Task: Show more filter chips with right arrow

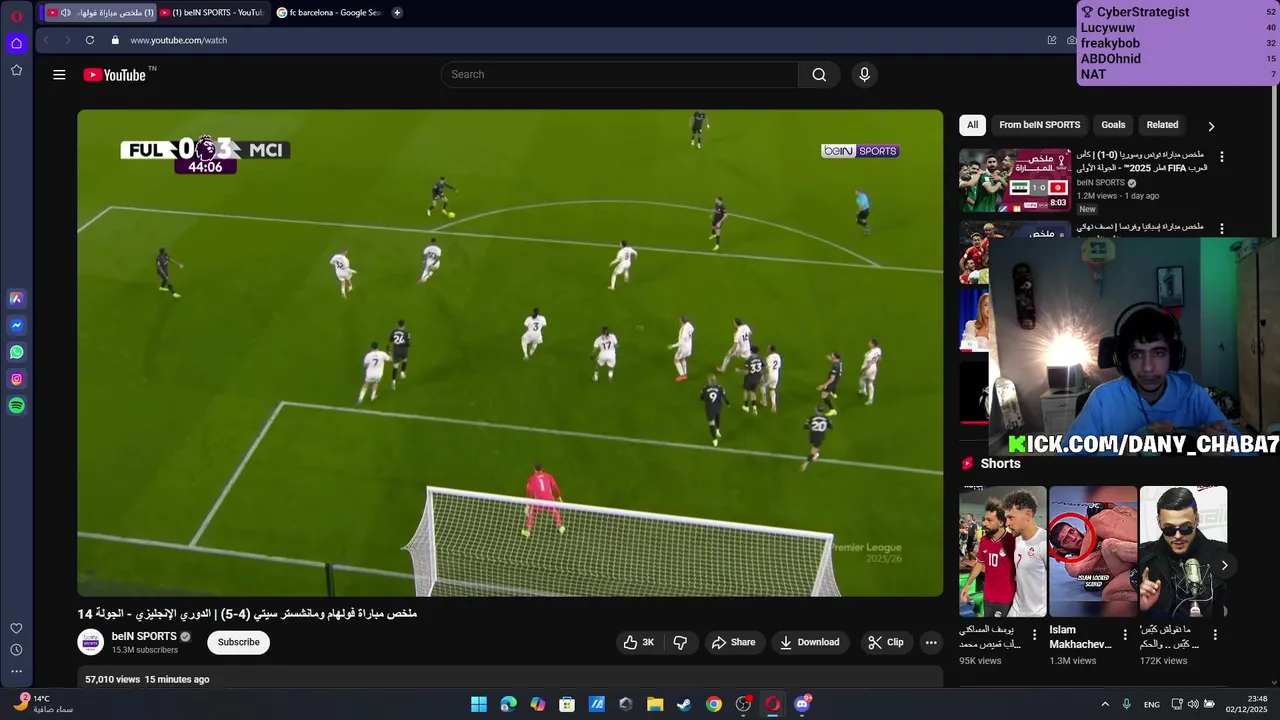Action: point(1211,126)
